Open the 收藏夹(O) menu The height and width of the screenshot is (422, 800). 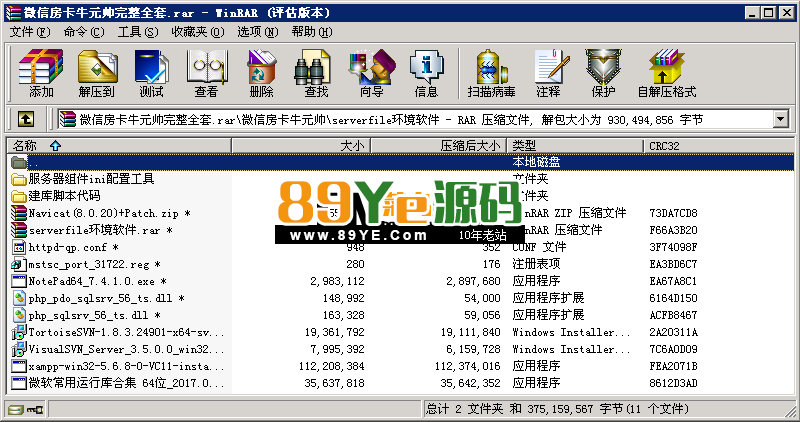pos(198,32)
